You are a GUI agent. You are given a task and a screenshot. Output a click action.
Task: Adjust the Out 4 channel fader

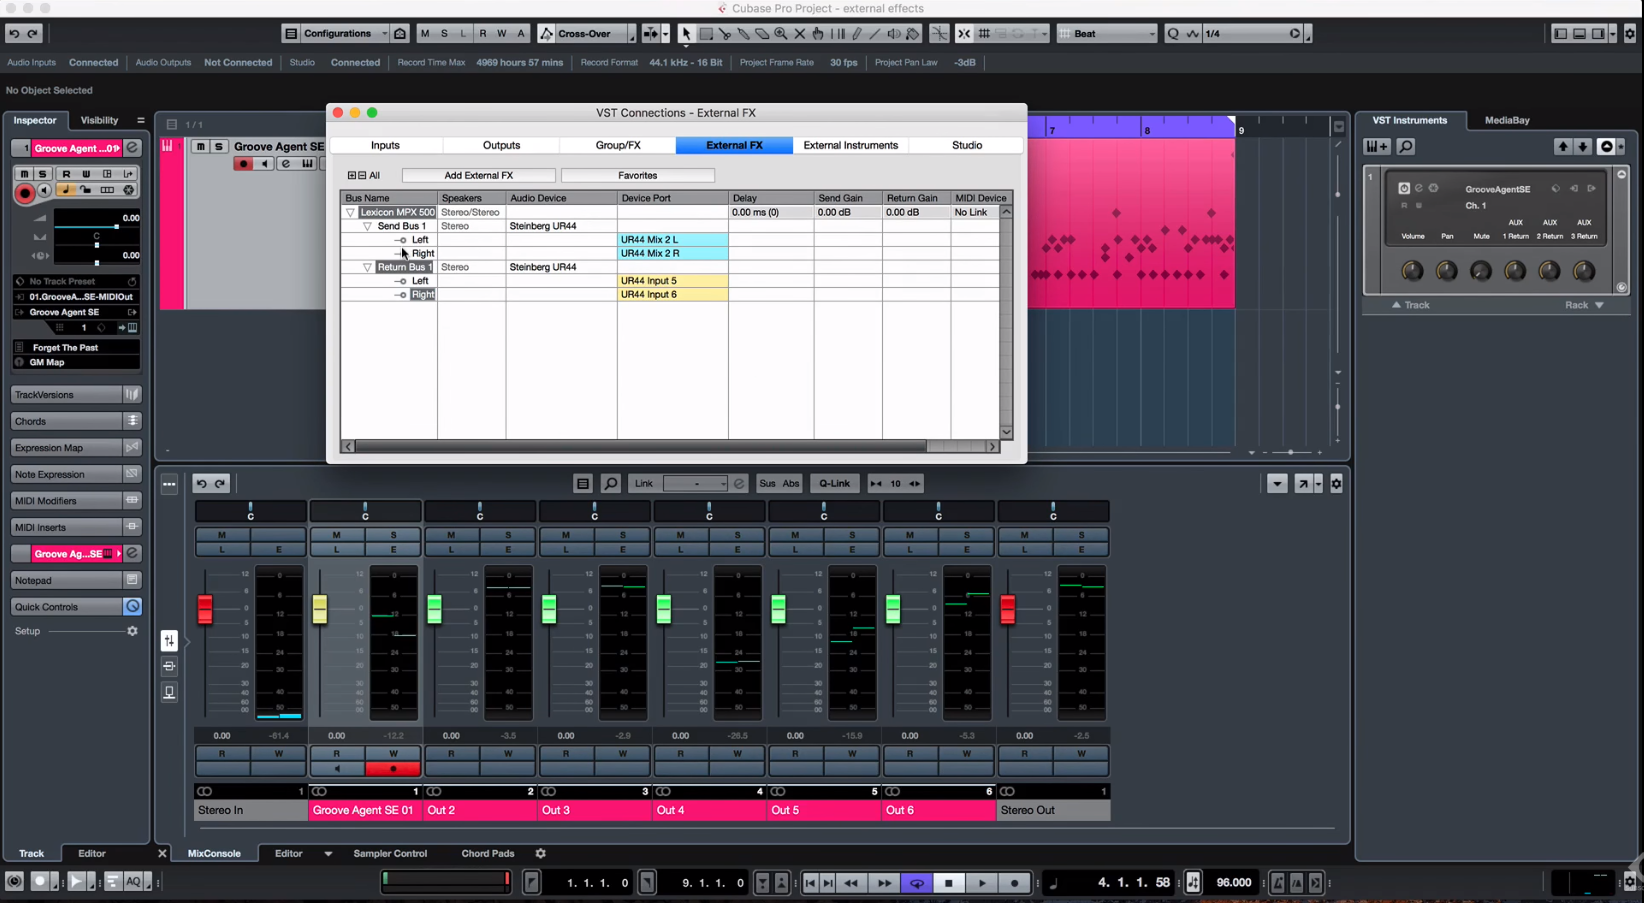pos(664,610)
